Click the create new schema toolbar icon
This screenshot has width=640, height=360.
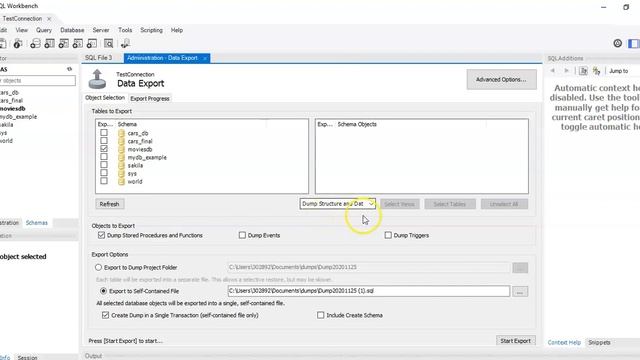pos(35,44)
